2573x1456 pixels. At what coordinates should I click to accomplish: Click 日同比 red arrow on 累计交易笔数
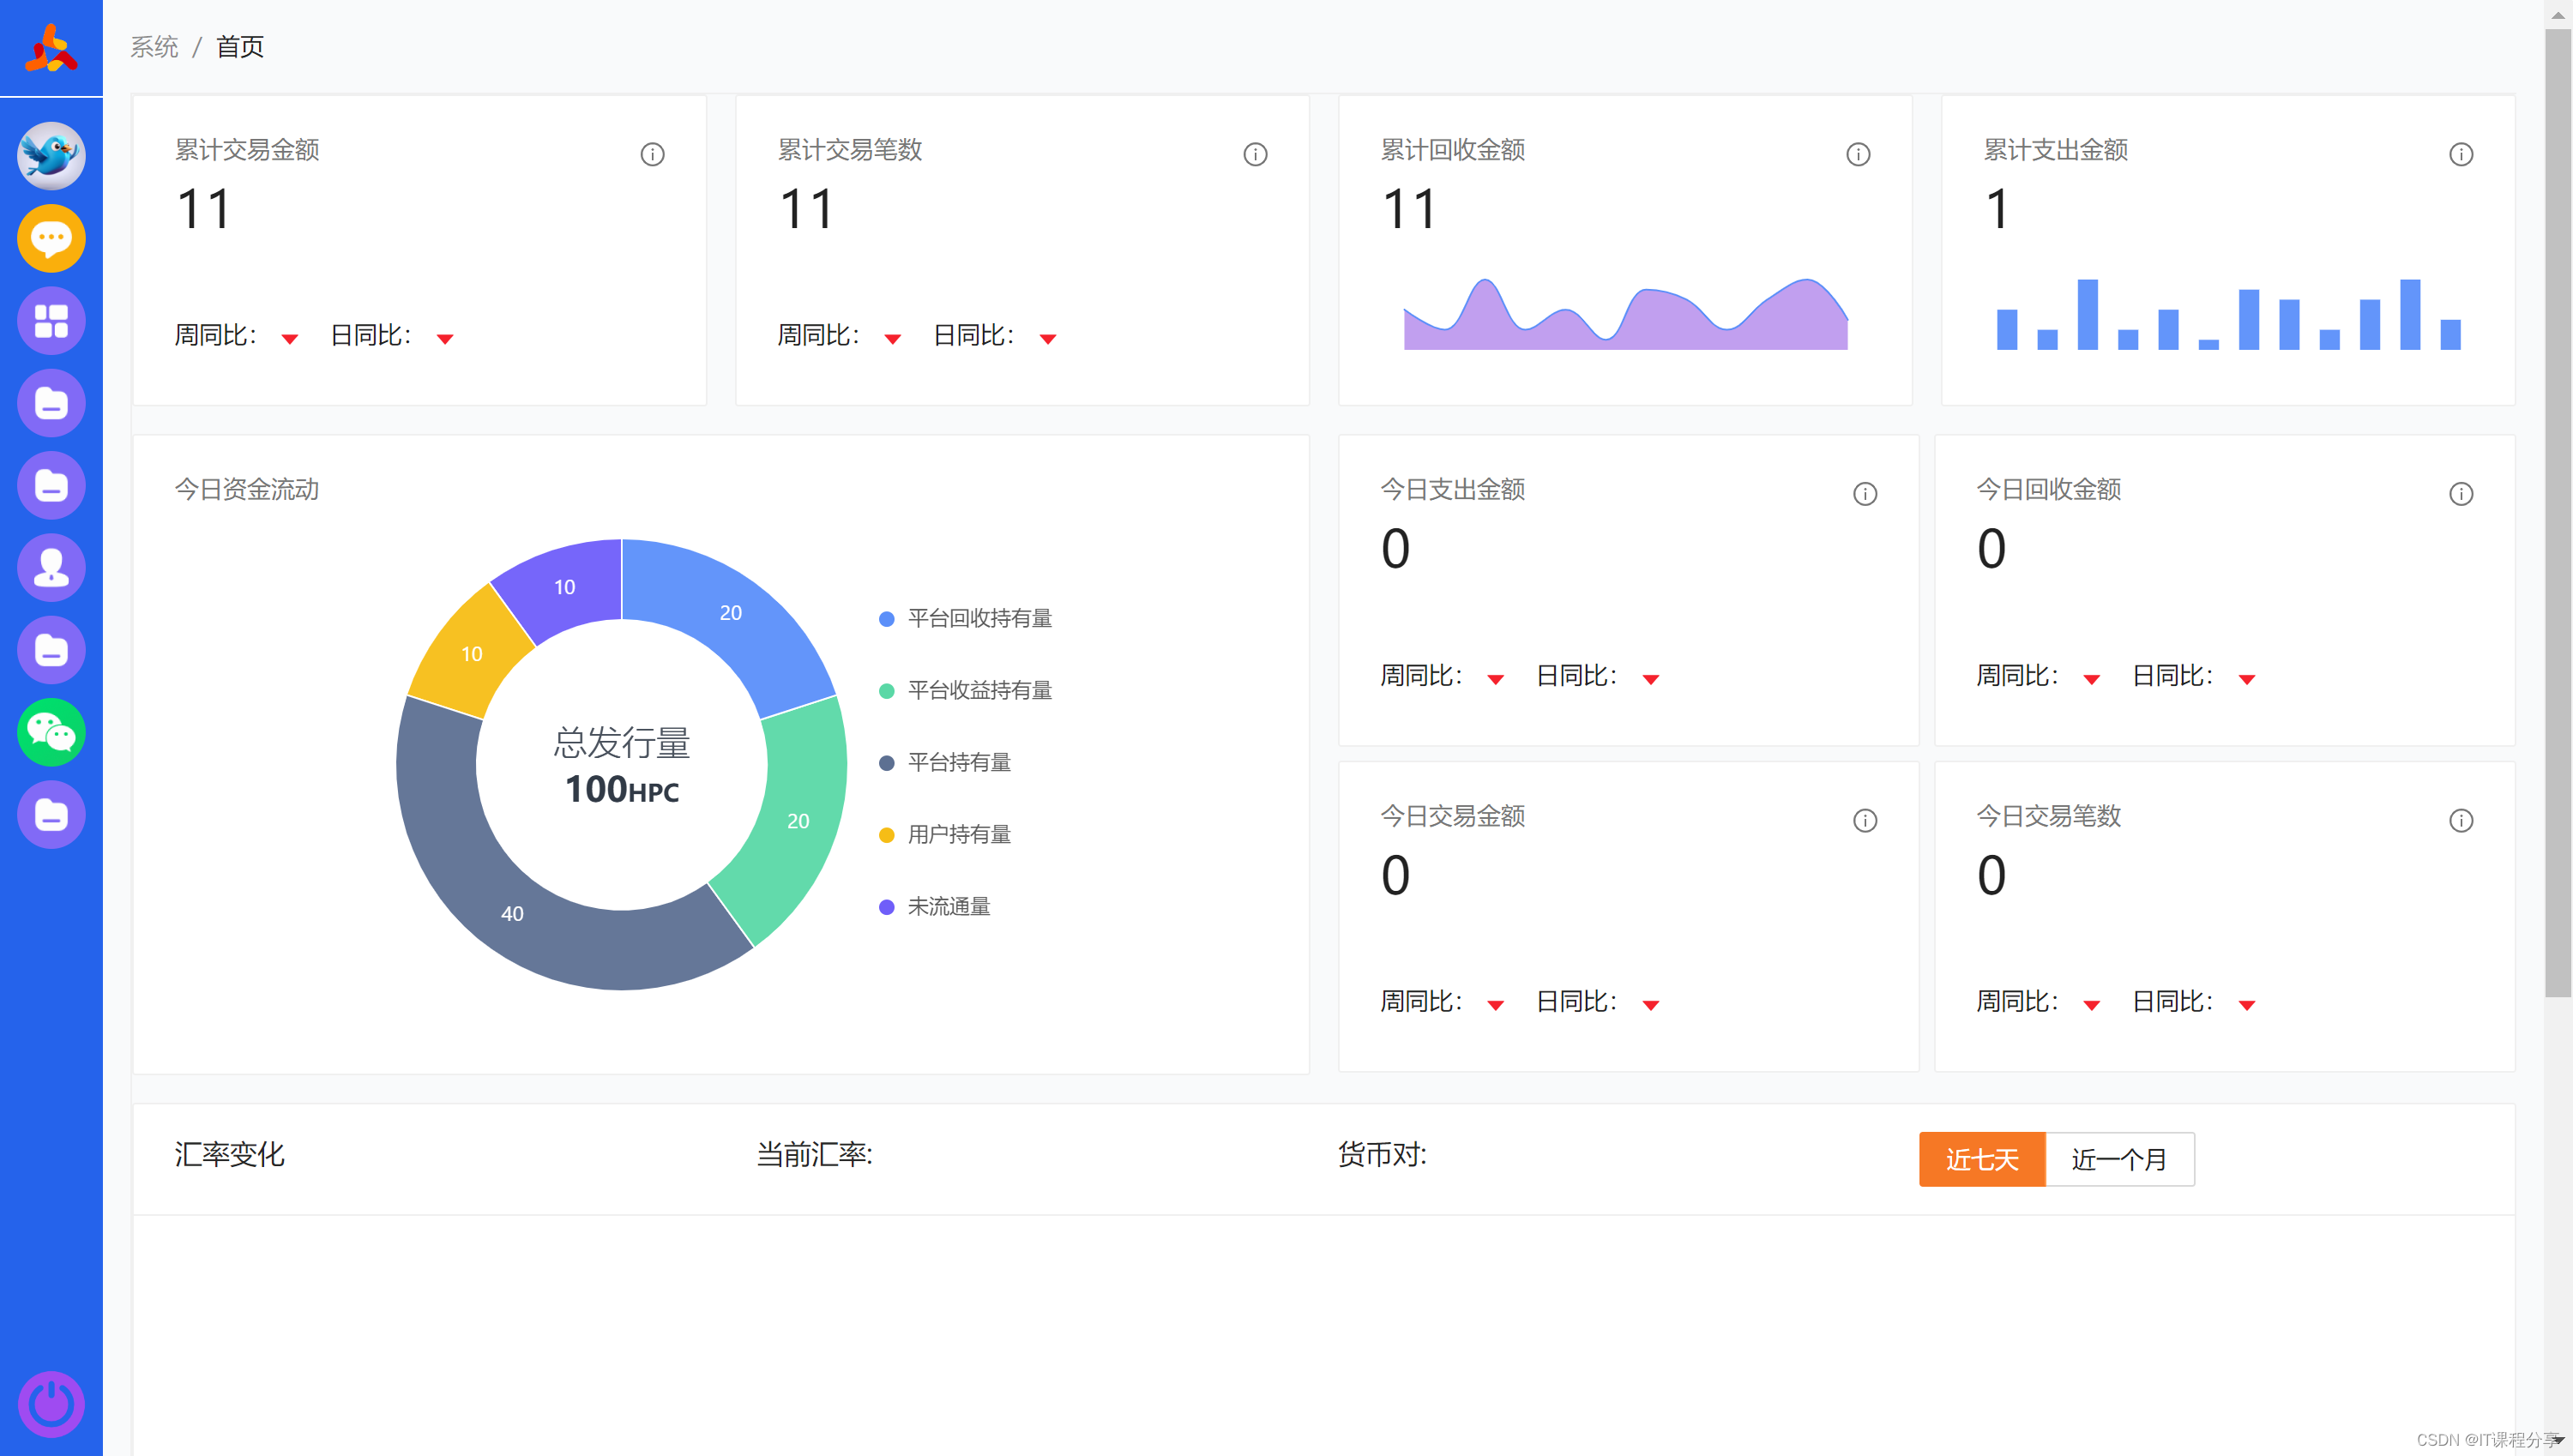pyautogui.click(x=1047, y=339)
